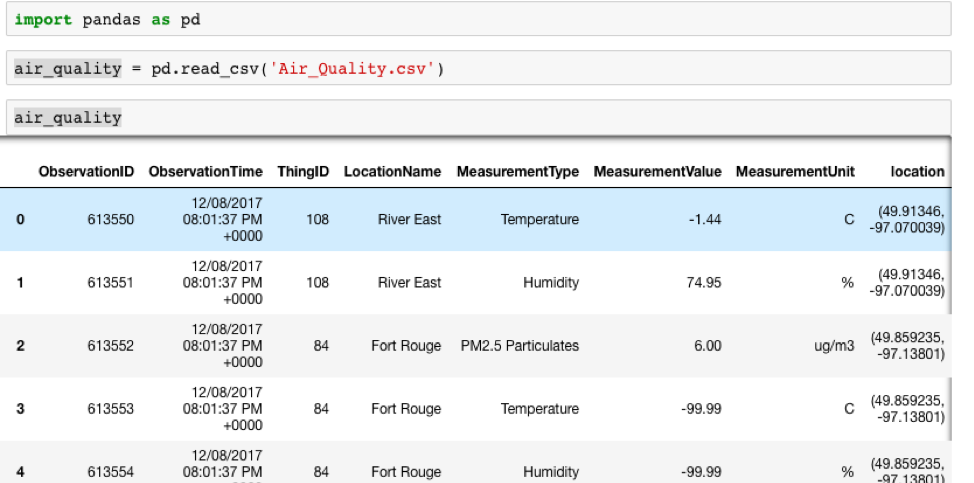The width and height of the screenshot is (974, 483).
Task: Click ThingID 108 in row 1
Action: [317, 282]
